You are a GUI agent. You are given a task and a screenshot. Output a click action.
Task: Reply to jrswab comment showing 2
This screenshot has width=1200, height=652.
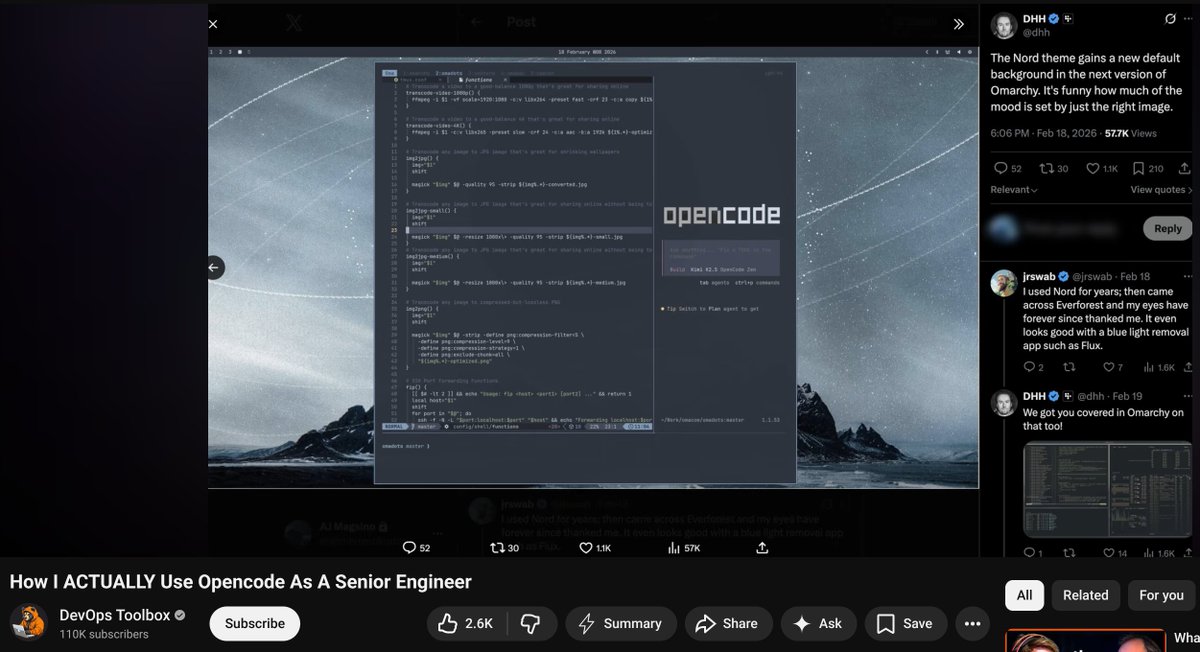pyautogui.click(x=1034, y=368)
